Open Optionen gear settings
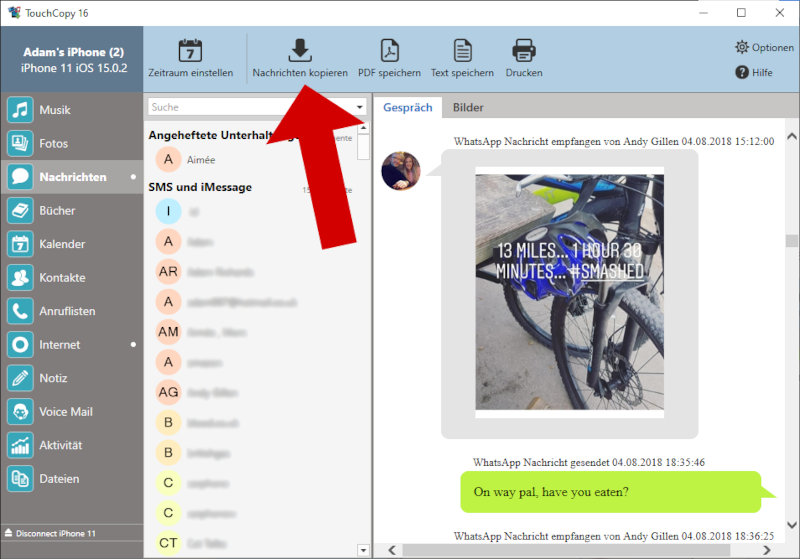 tap(742, 47)
